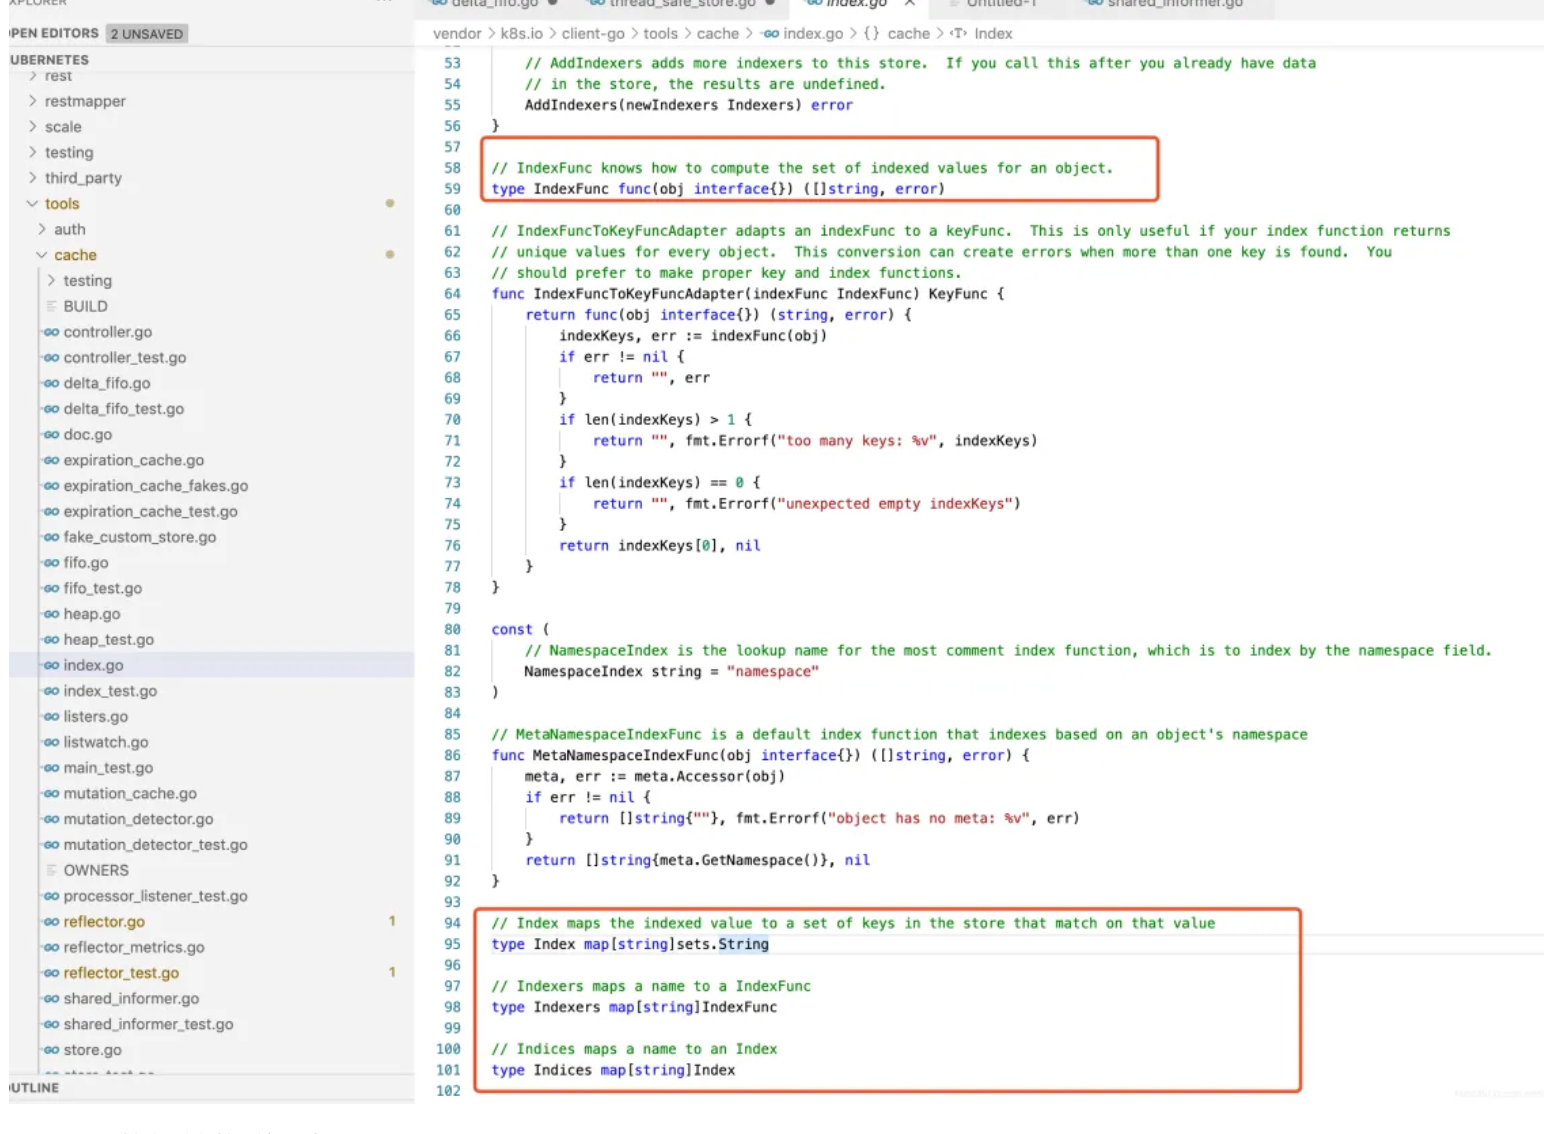Switch to the thread_safe_store.go tab
This screenshot has height=1134, width=1544.
click(682, 4)
